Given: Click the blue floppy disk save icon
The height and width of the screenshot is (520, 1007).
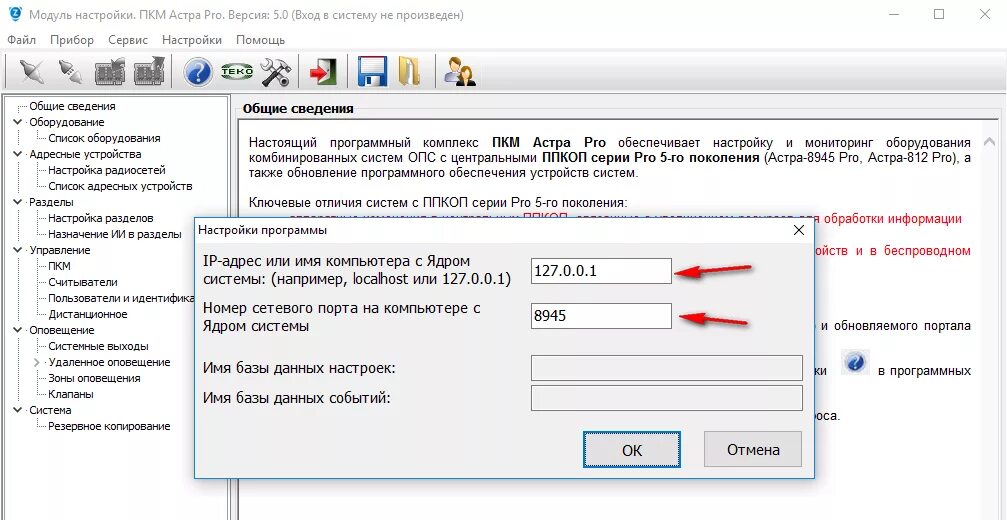Looking at the screenshot, I should 371,71.
